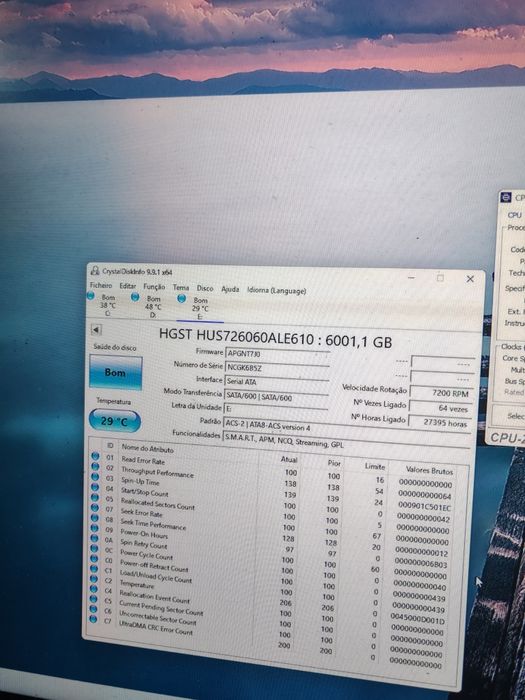
Task: Switch to the 38 °C drive C: tab
Action: click(x=108, y=304)
